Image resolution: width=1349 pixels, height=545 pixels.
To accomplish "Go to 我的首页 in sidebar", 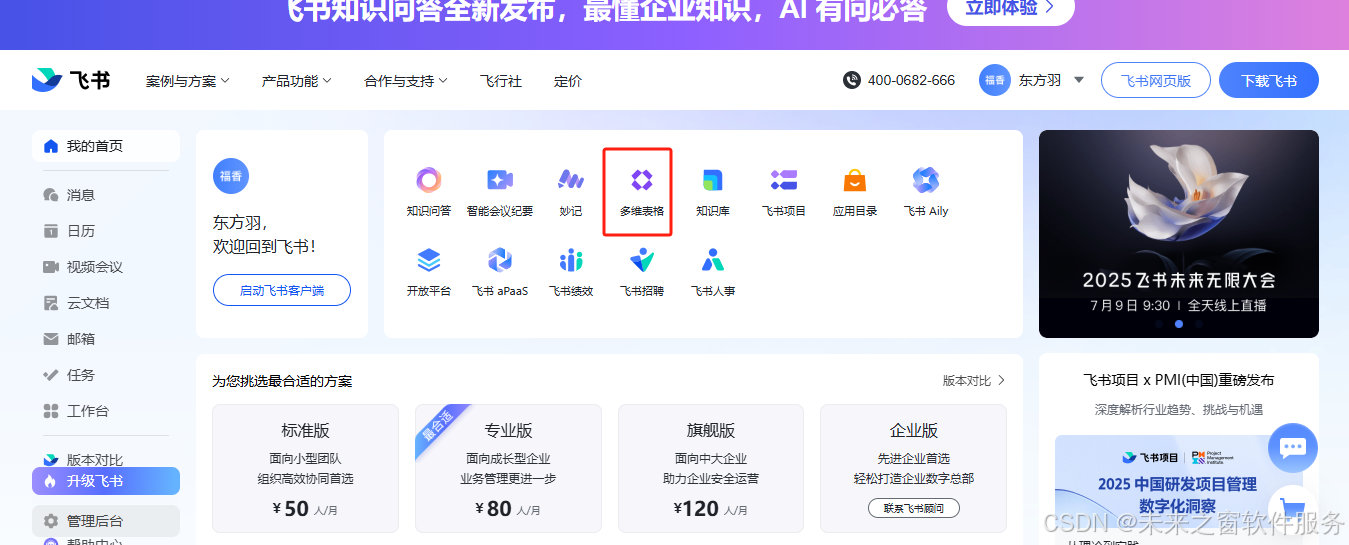I will (106, 146).
